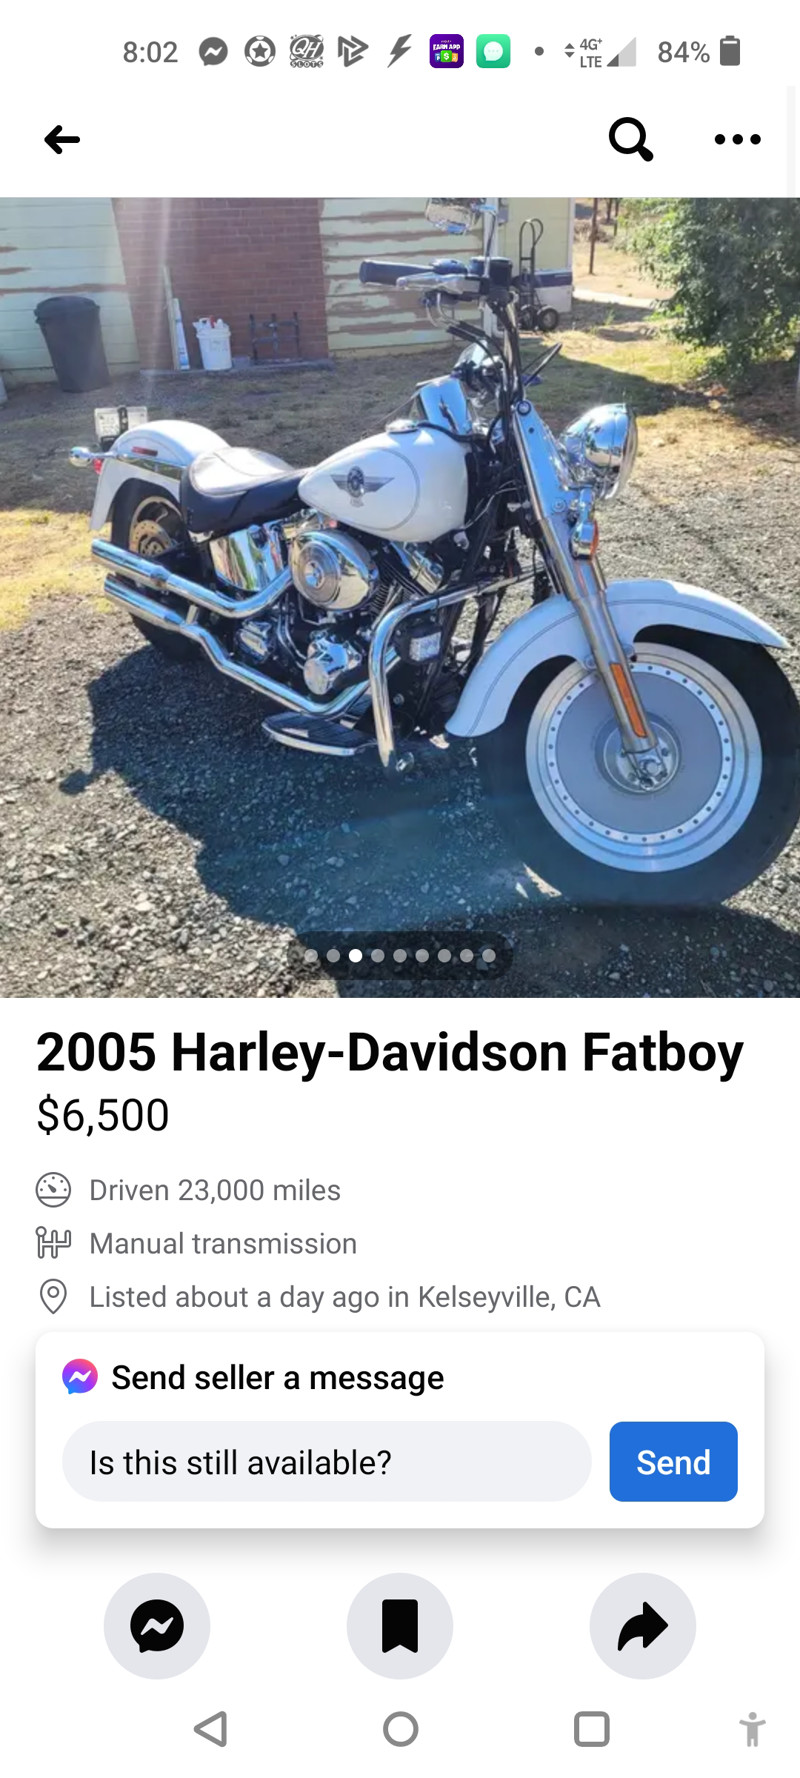Go back using the top-left arrow
Screen dimensions: 800x1778
pyautogui.click(x=62, y=140)
